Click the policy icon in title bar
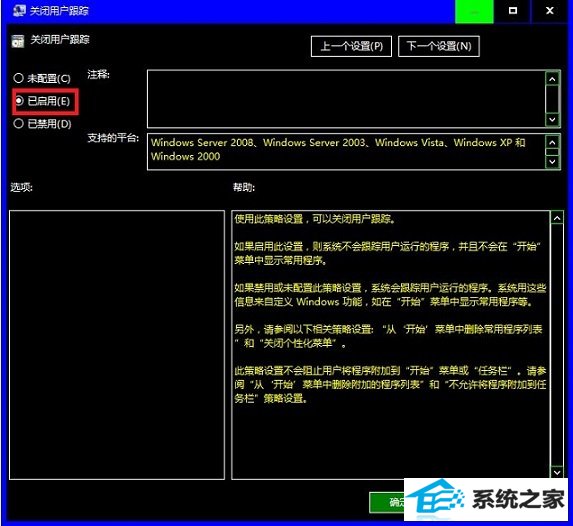This screenshot has width=573, height=526. point(19,10)
